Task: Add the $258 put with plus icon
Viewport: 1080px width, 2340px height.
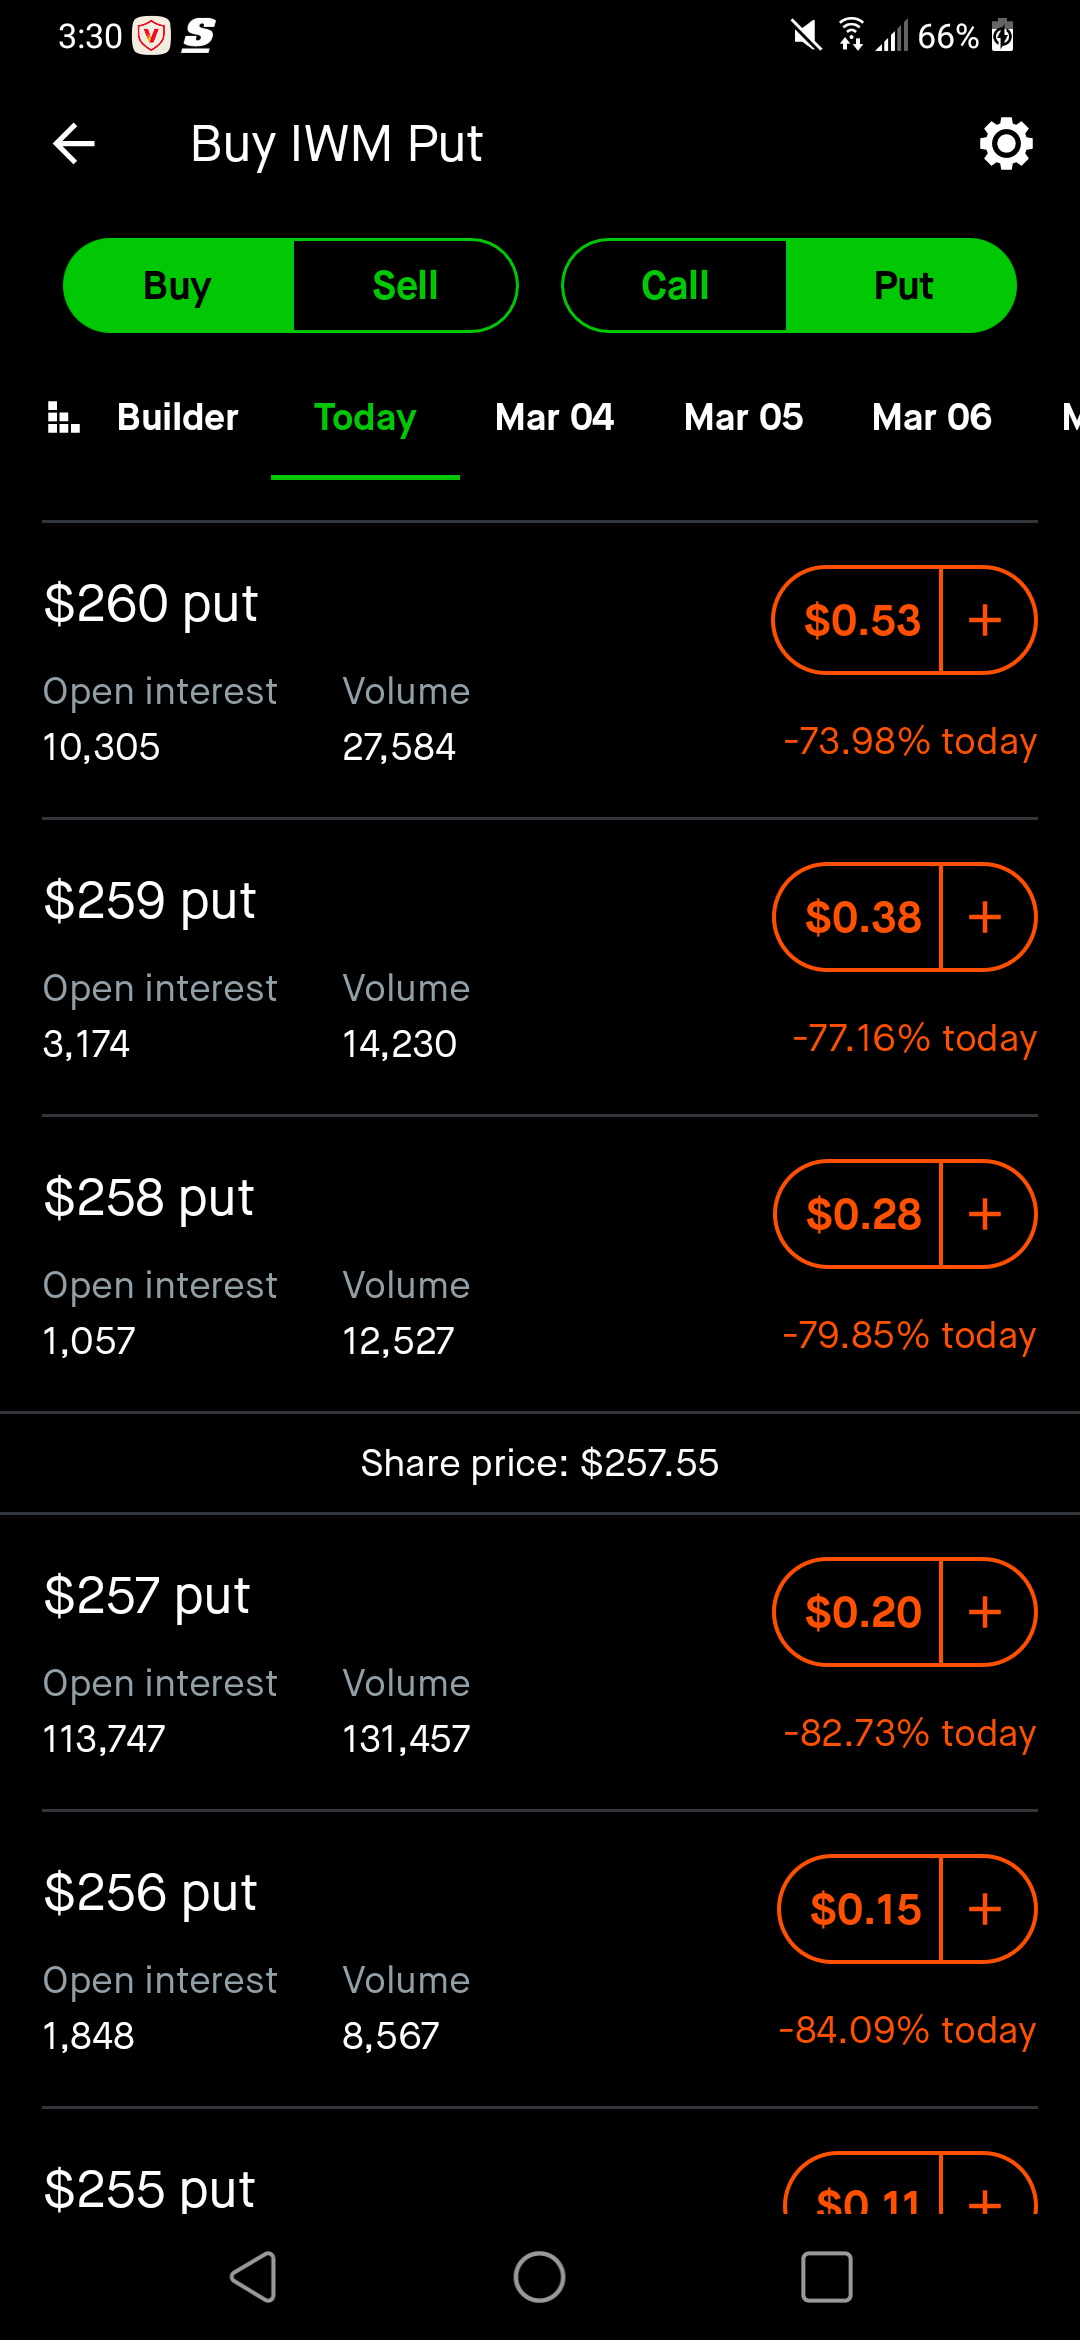Action: tap(986, 1214)
